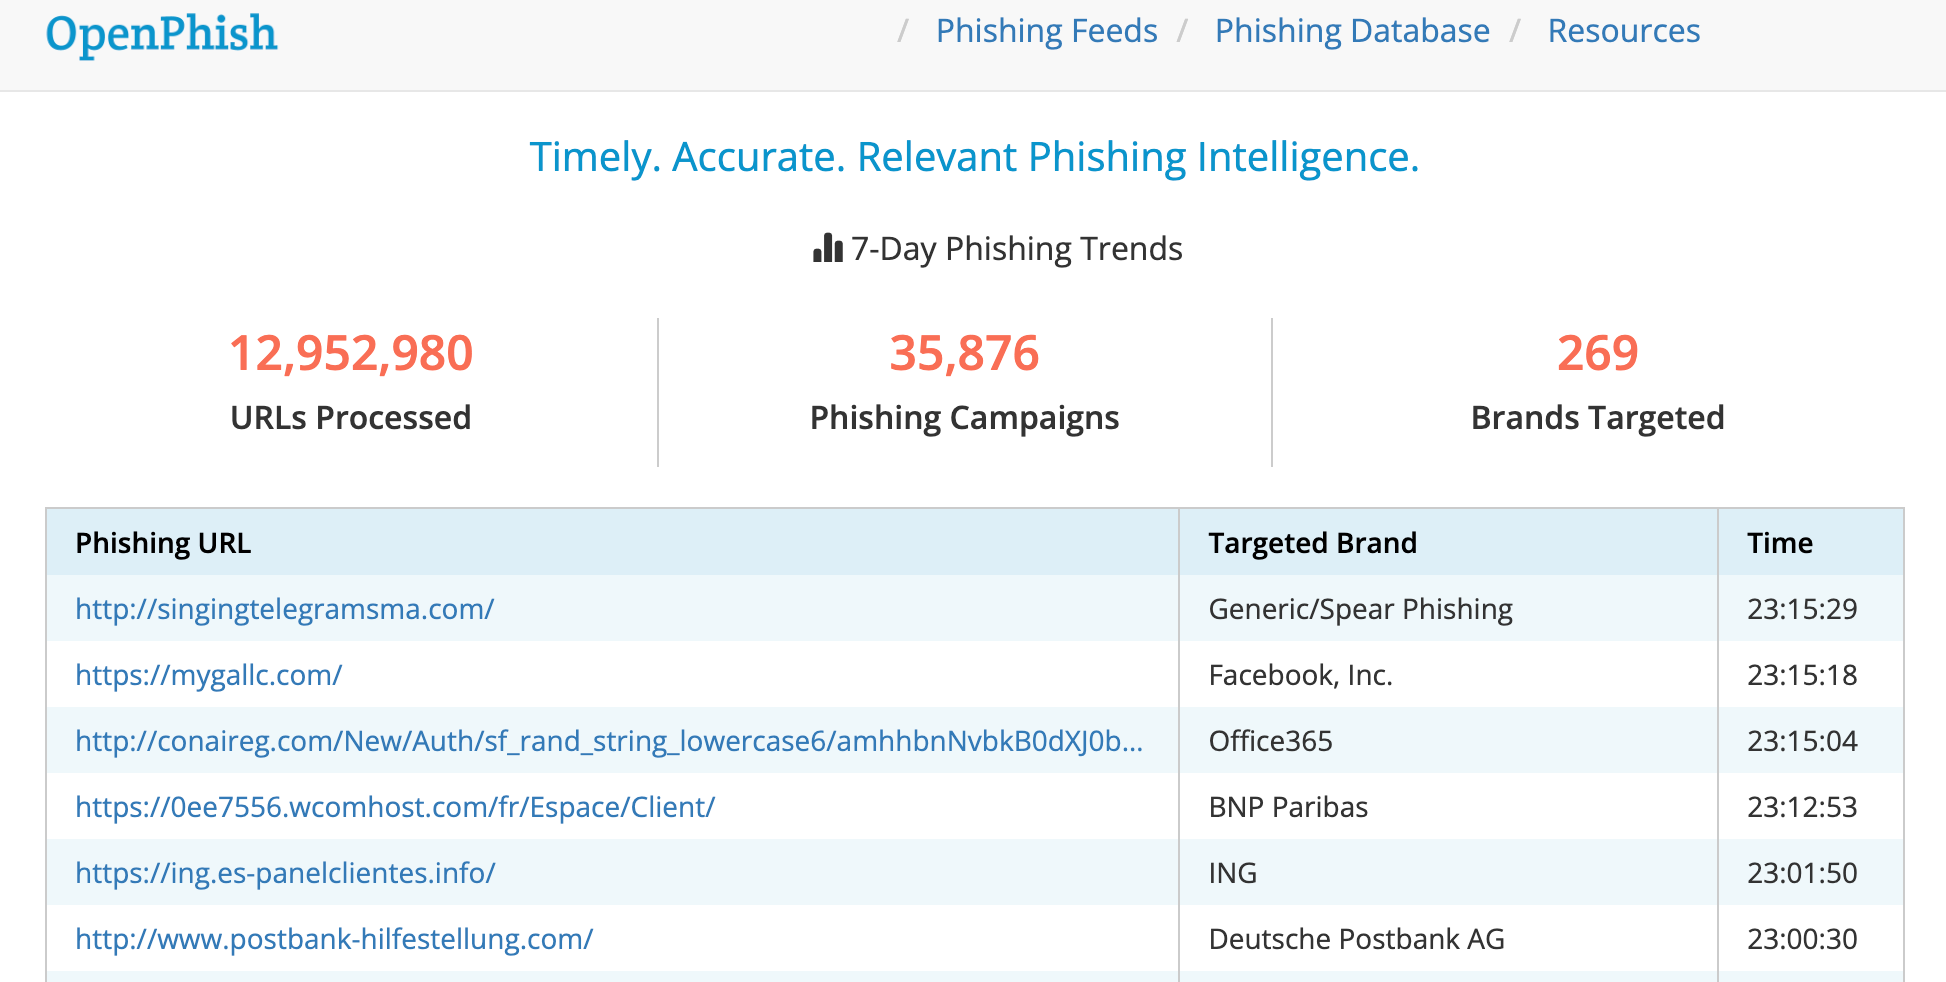This screenshot has width=1946, height=982.
Task: Click the bar chart trends icon
Action: [828, 248]
